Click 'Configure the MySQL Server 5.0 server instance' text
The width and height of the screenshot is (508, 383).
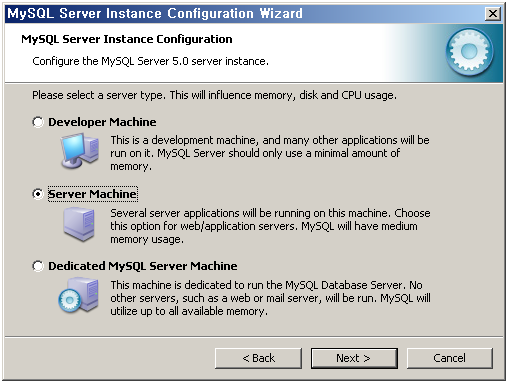tap(150, 61)
